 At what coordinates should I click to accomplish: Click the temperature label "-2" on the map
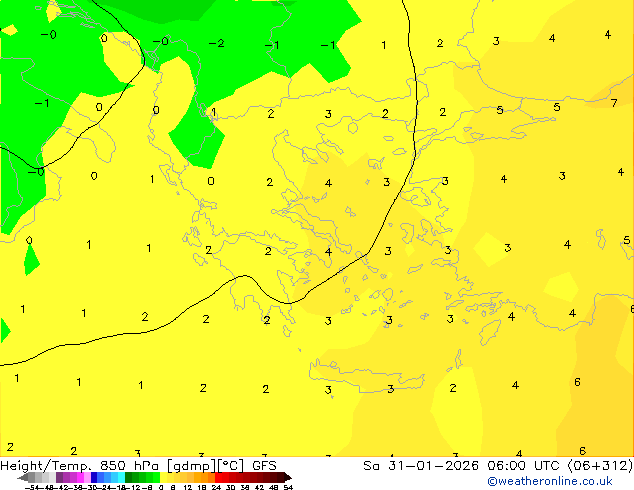217,43
